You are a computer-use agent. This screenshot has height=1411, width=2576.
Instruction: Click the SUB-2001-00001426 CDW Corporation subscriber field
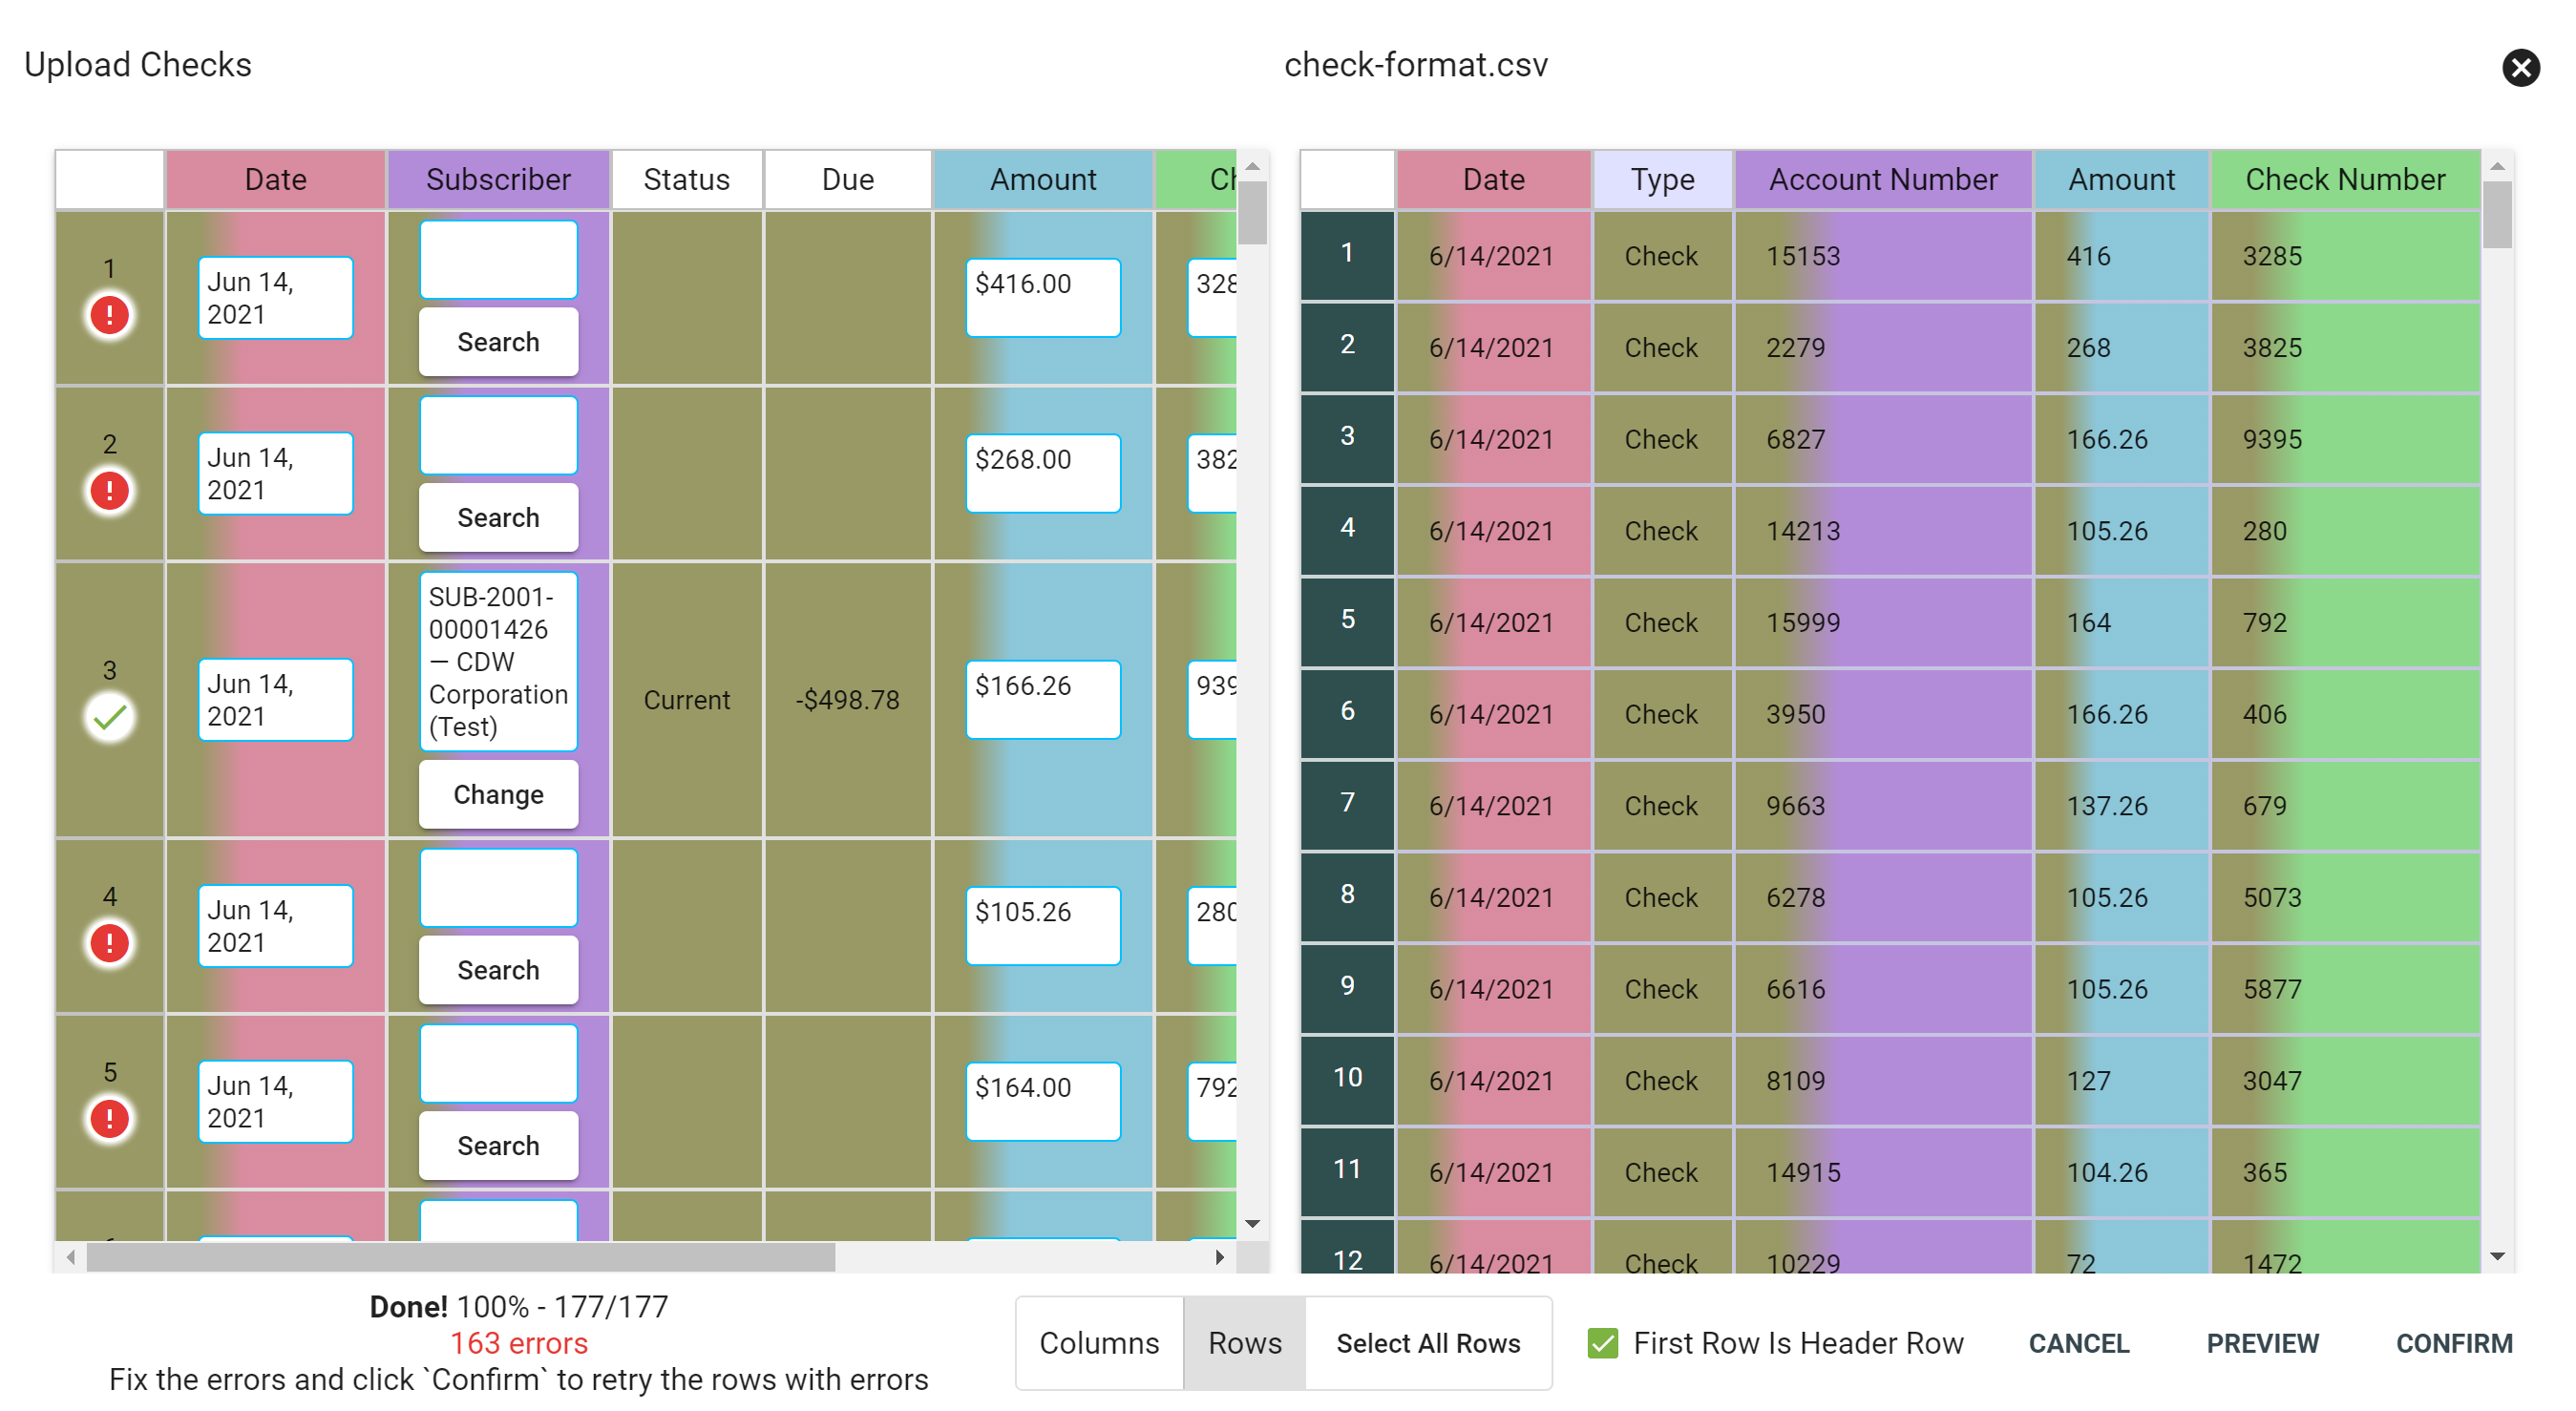[x=498, y=662]
